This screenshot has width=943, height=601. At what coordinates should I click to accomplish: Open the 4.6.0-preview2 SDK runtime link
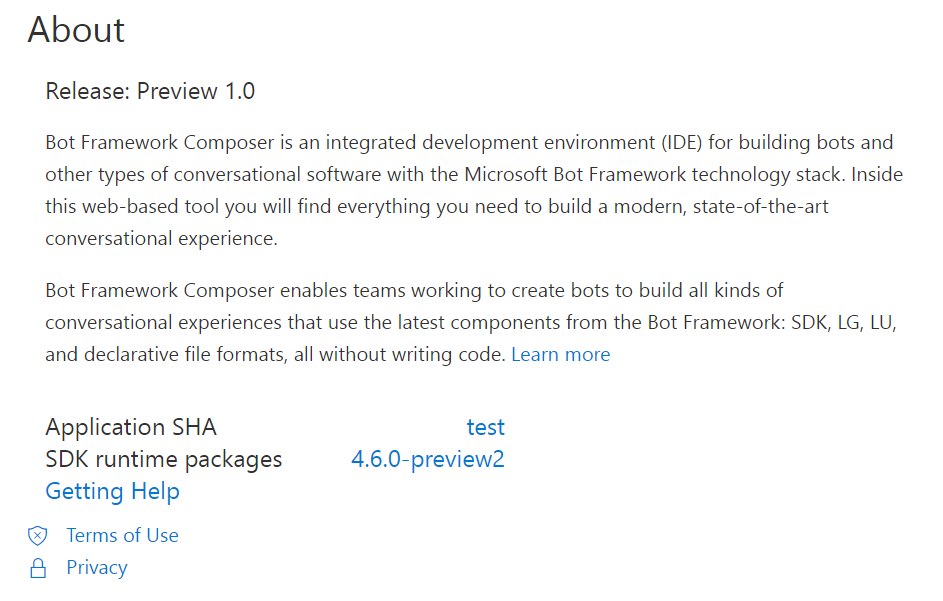point(428,459)
